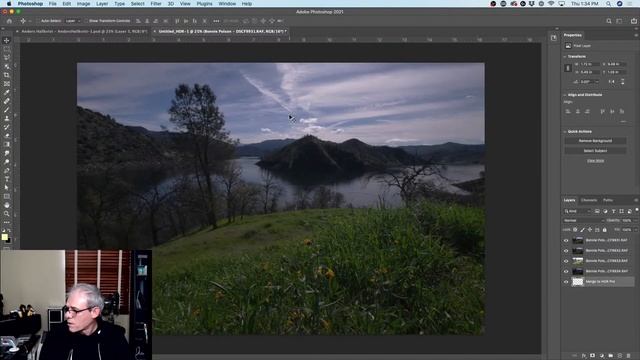Select the Gradient tool

click(x=7, y=144)
